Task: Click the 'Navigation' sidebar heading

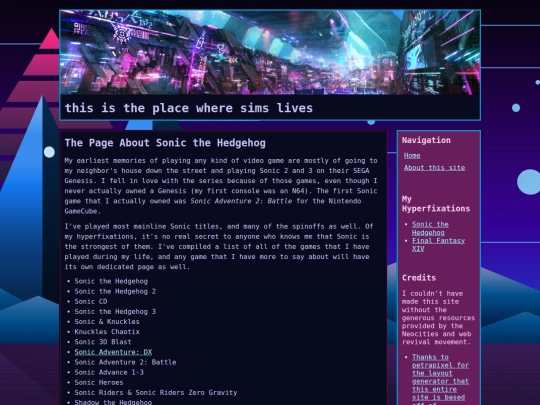Action: [x=426, y=140]
